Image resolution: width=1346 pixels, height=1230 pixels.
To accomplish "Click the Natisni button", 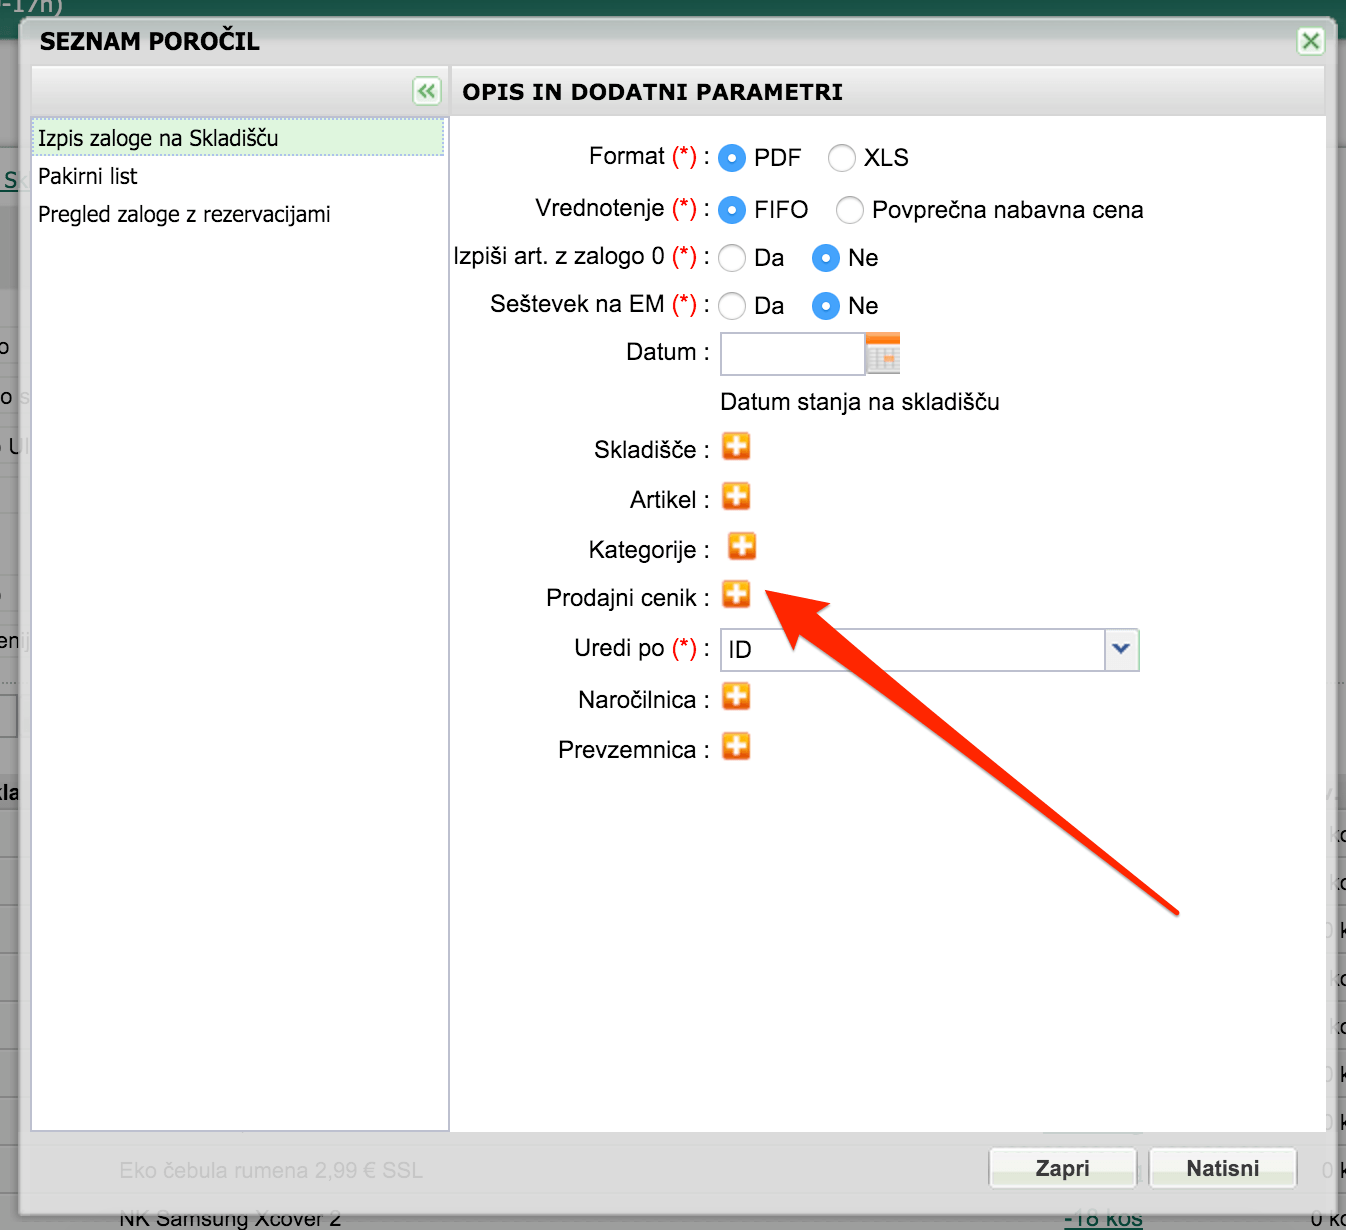I will click(x=1223, y=1168).
